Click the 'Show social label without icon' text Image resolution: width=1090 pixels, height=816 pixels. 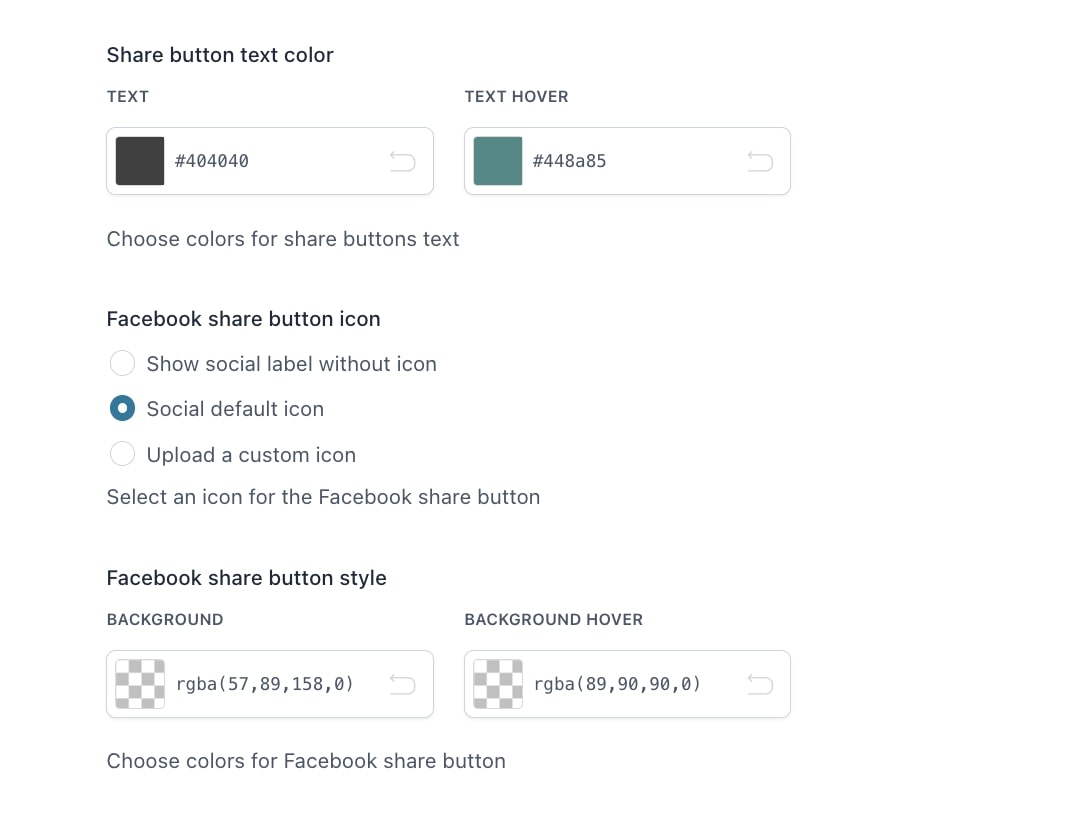tap(291, 364)
